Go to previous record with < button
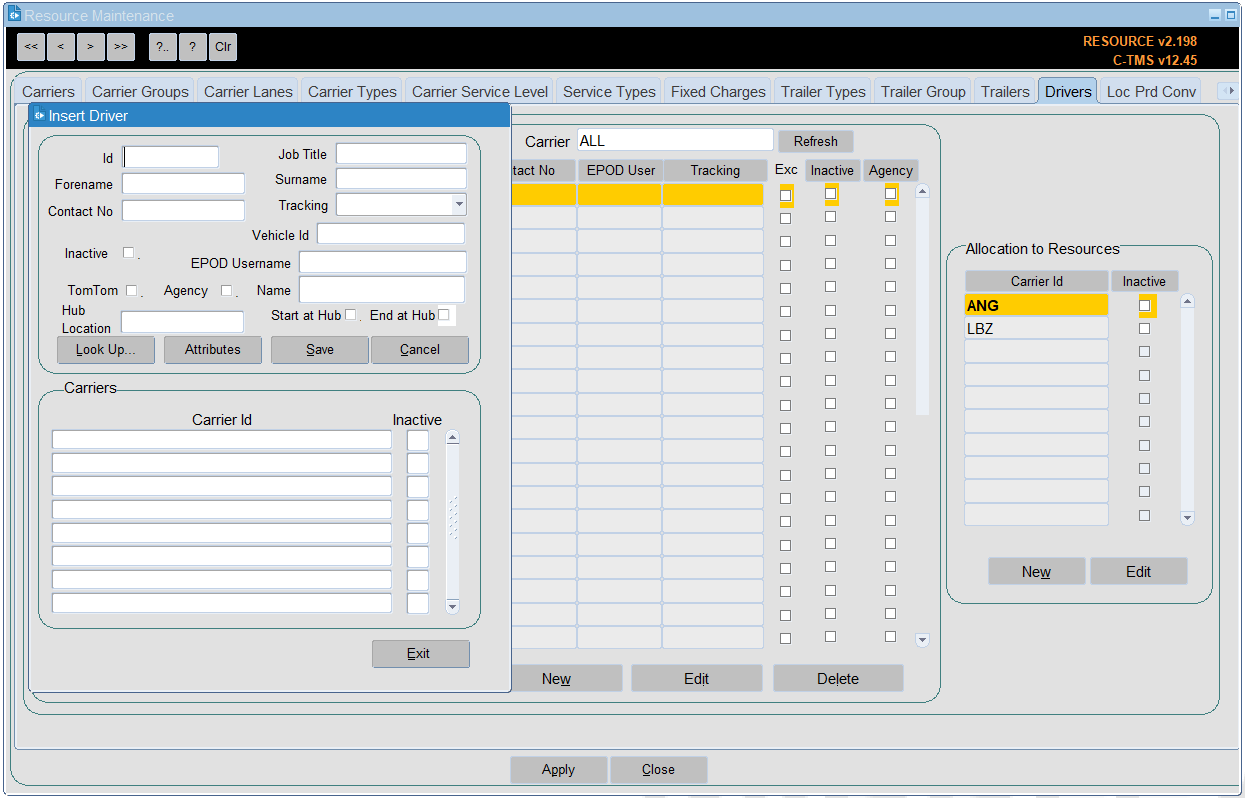 pyautogui.click(x=61, y=47)
